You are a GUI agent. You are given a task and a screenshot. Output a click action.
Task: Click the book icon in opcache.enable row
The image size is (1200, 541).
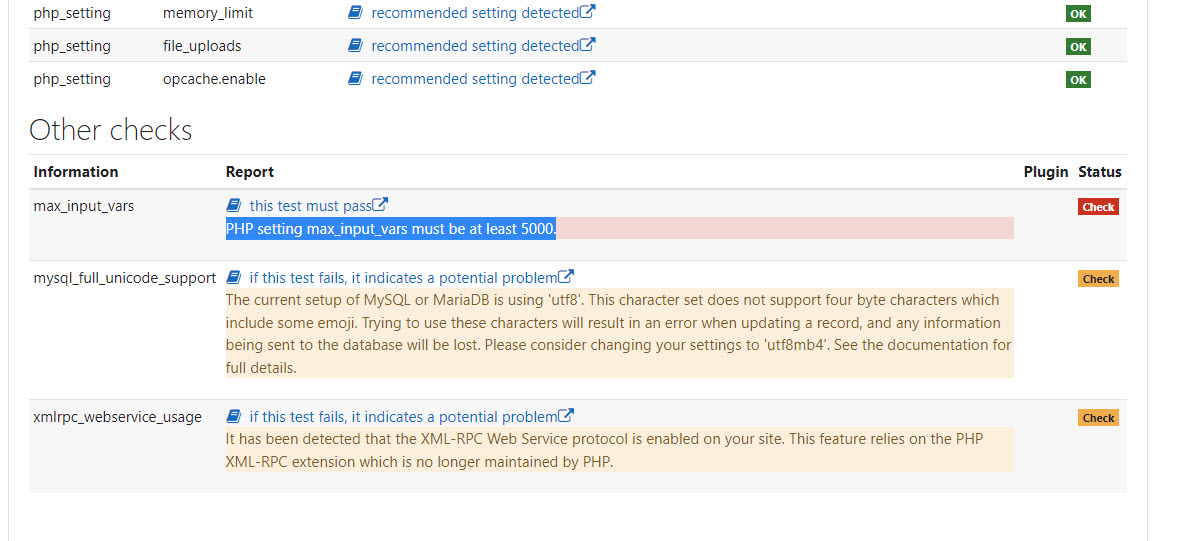point(354,79)
